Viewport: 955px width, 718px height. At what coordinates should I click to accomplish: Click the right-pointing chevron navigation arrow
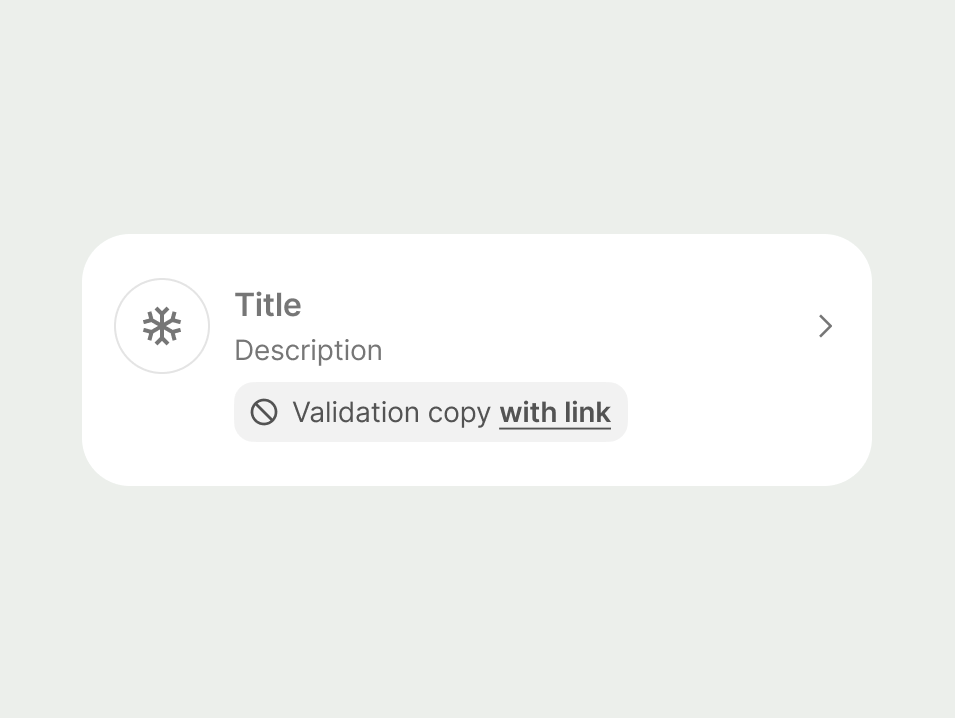(825, 326)
